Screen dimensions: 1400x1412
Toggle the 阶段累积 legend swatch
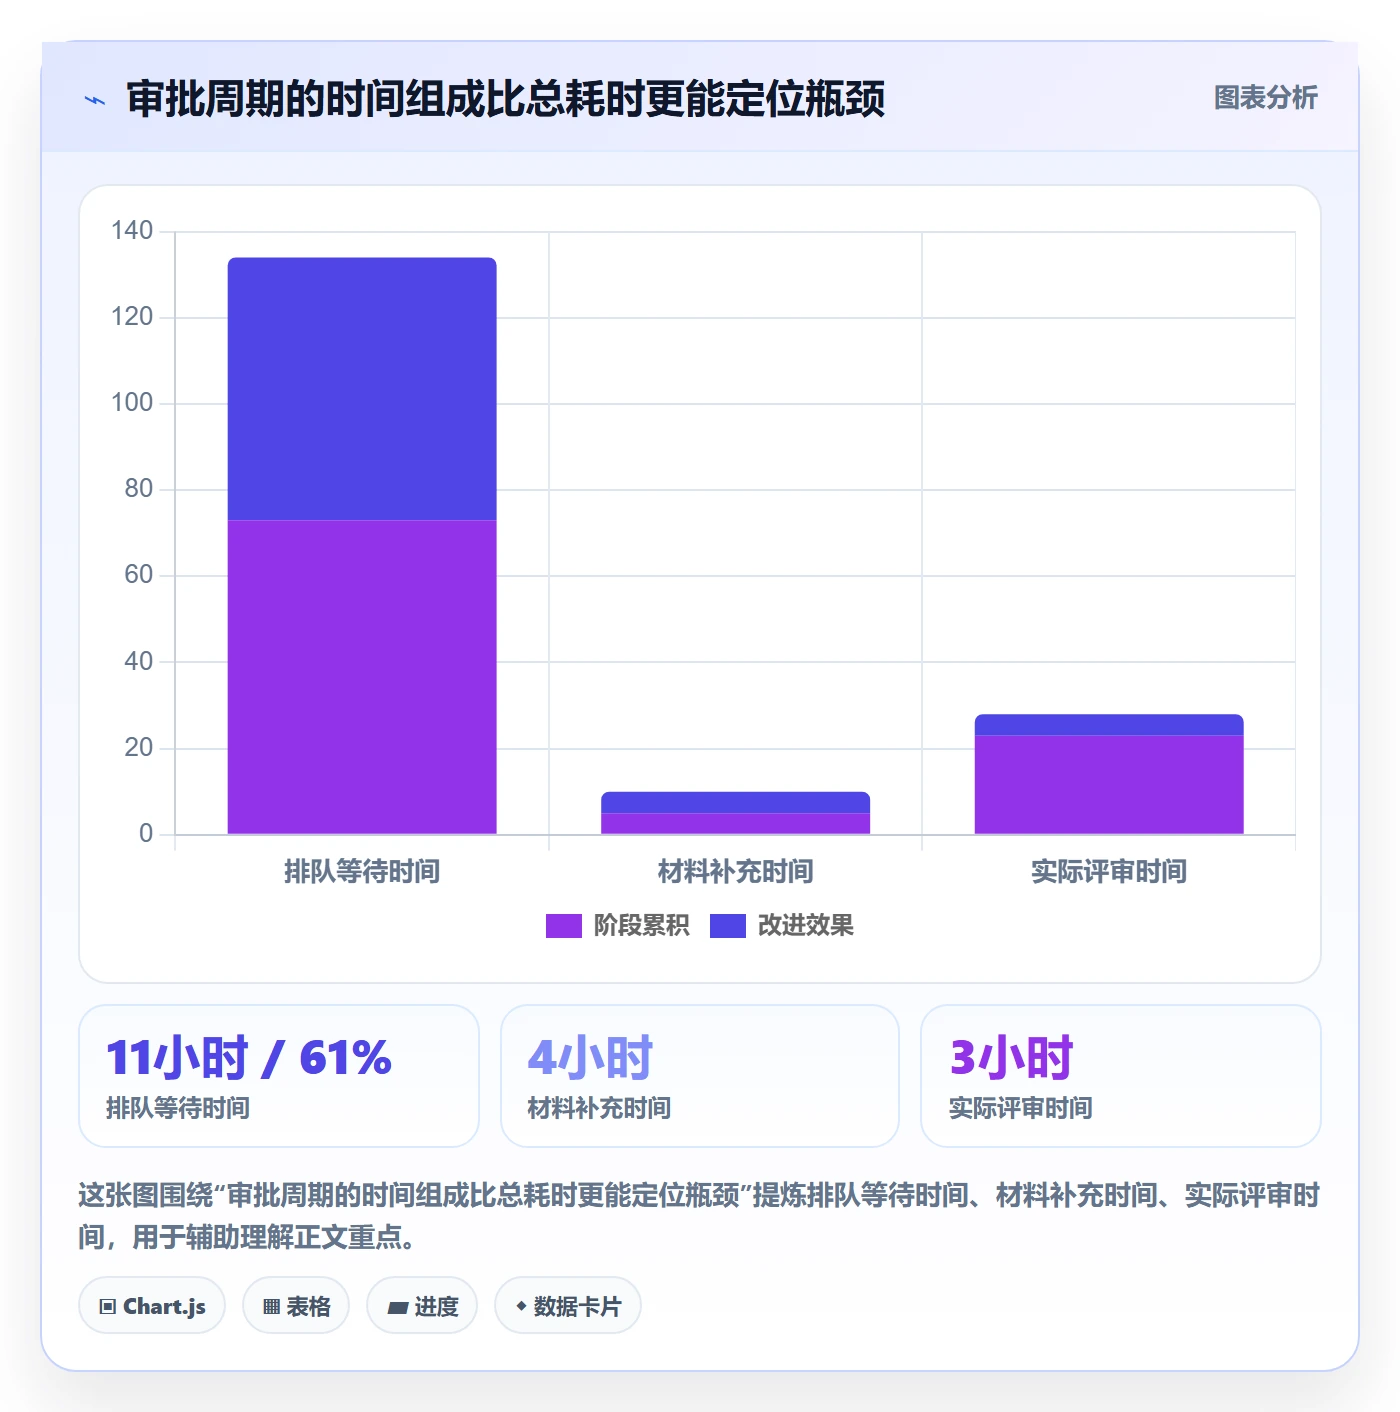click(x=563, y=926)
